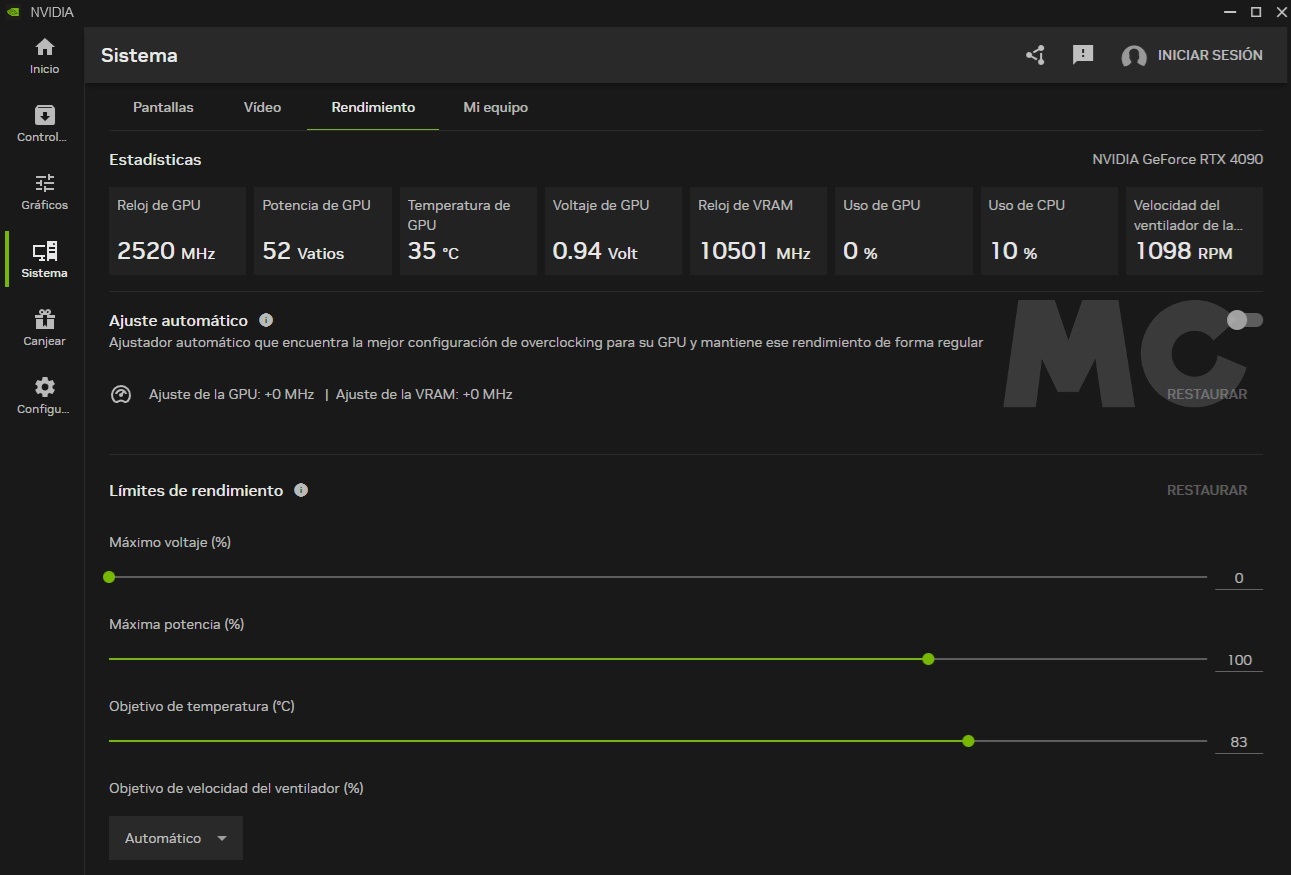Click RESTAURAR beside Límites de rendimiento

tap(1207, 490)
